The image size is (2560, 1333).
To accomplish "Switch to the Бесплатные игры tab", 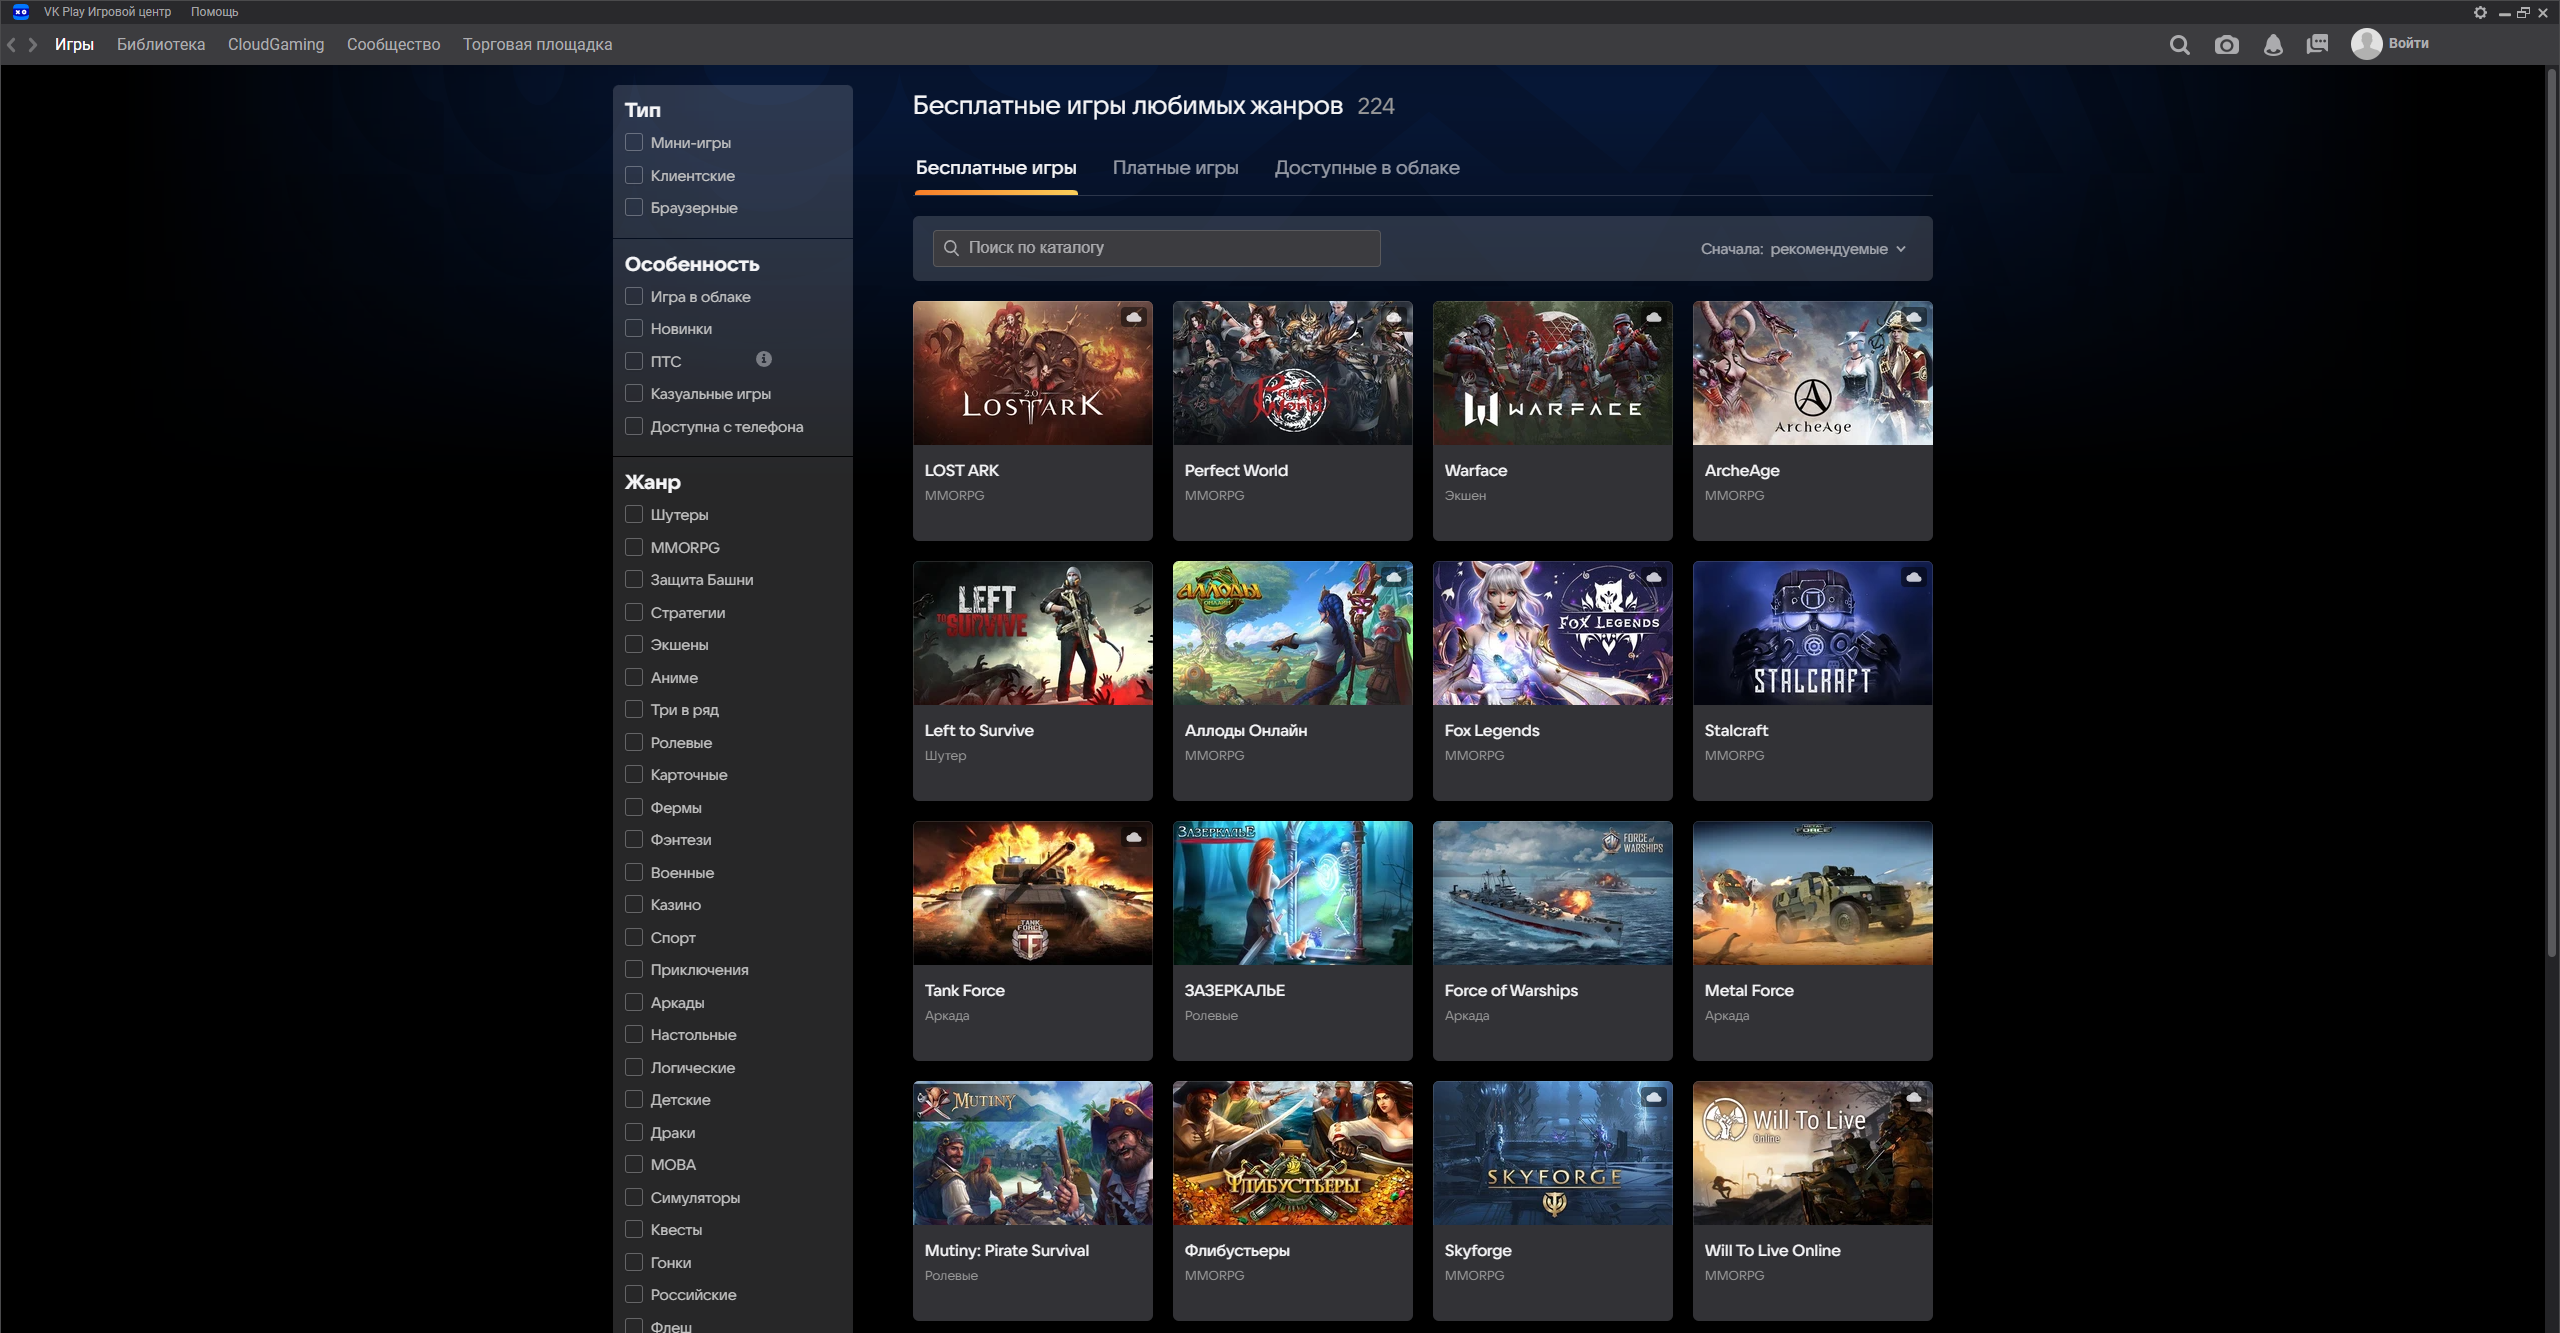I will [996, 168].
